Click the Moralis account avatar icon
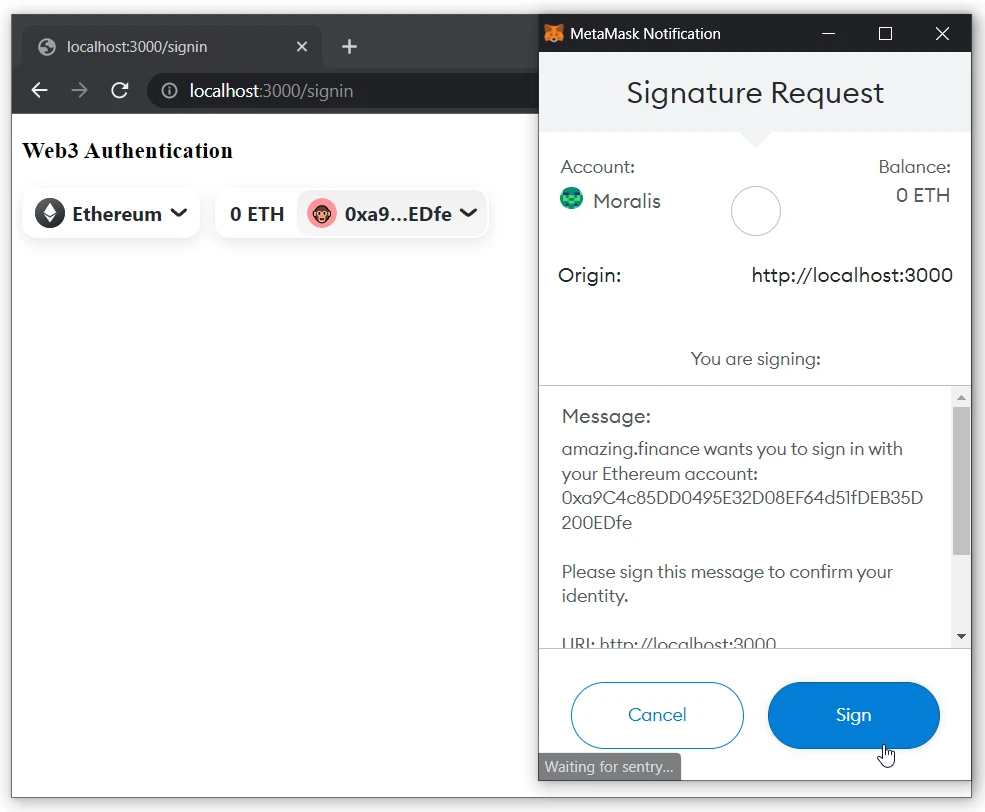The height and width of the screenshot is (812, 985). pos(571,199)
